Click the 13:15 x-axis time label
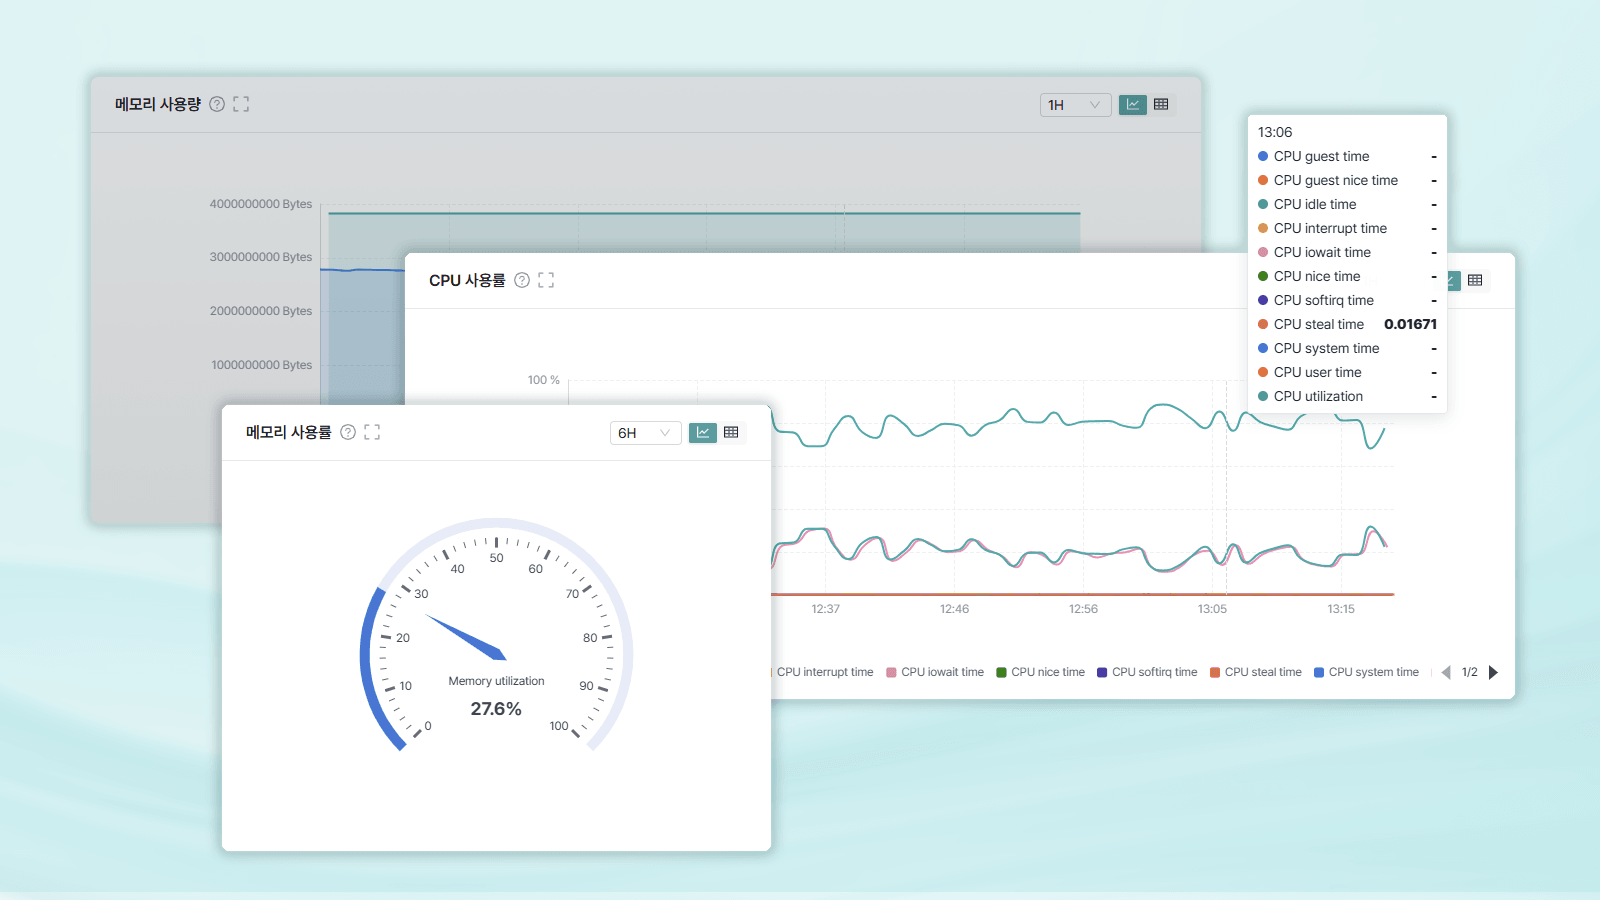The width and height of the screenshot is (1600, 900). point(1342,609)
